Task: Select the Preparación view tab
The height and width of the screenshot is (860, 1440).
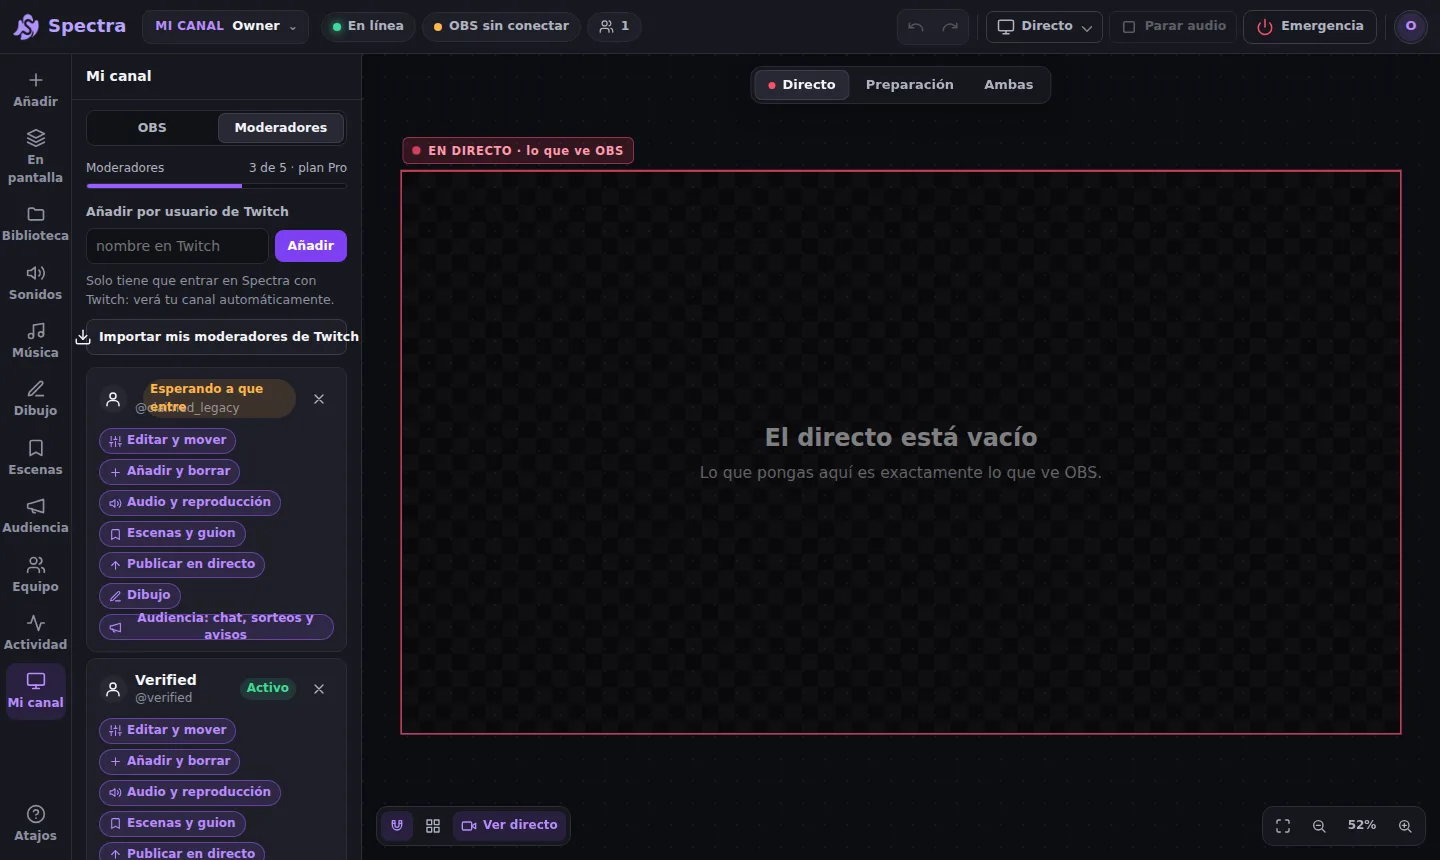Action: click(x=909, y=85)
